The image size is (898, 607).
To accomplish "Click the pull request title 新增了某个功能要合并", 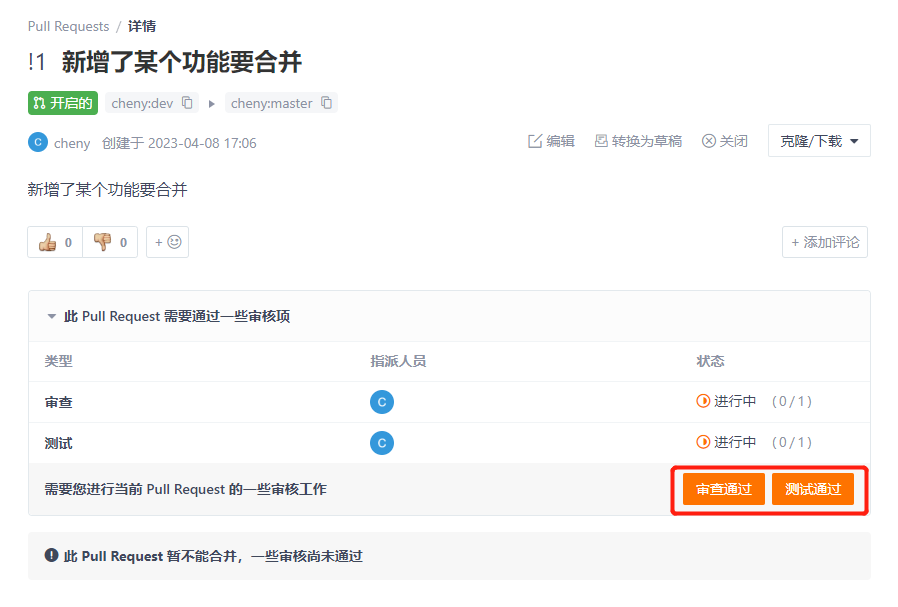I will click(x=182, y=62).
